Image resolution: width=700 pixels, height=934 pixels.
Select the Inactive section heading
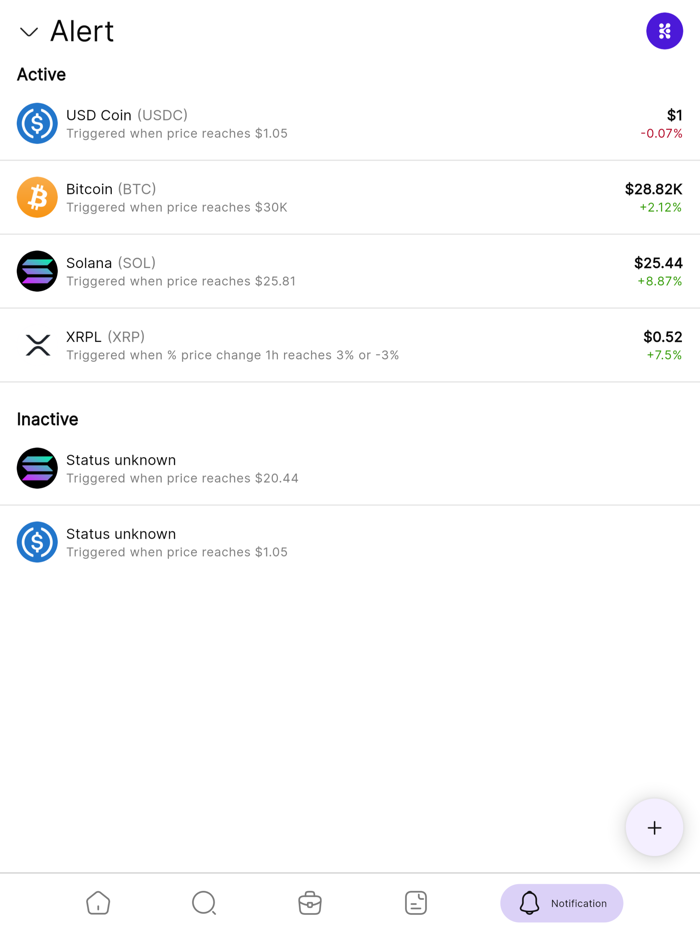47,419
